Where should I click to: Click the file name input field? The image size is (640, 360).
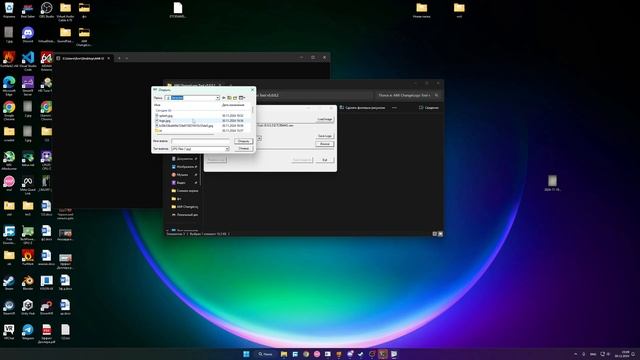point(201,141)
